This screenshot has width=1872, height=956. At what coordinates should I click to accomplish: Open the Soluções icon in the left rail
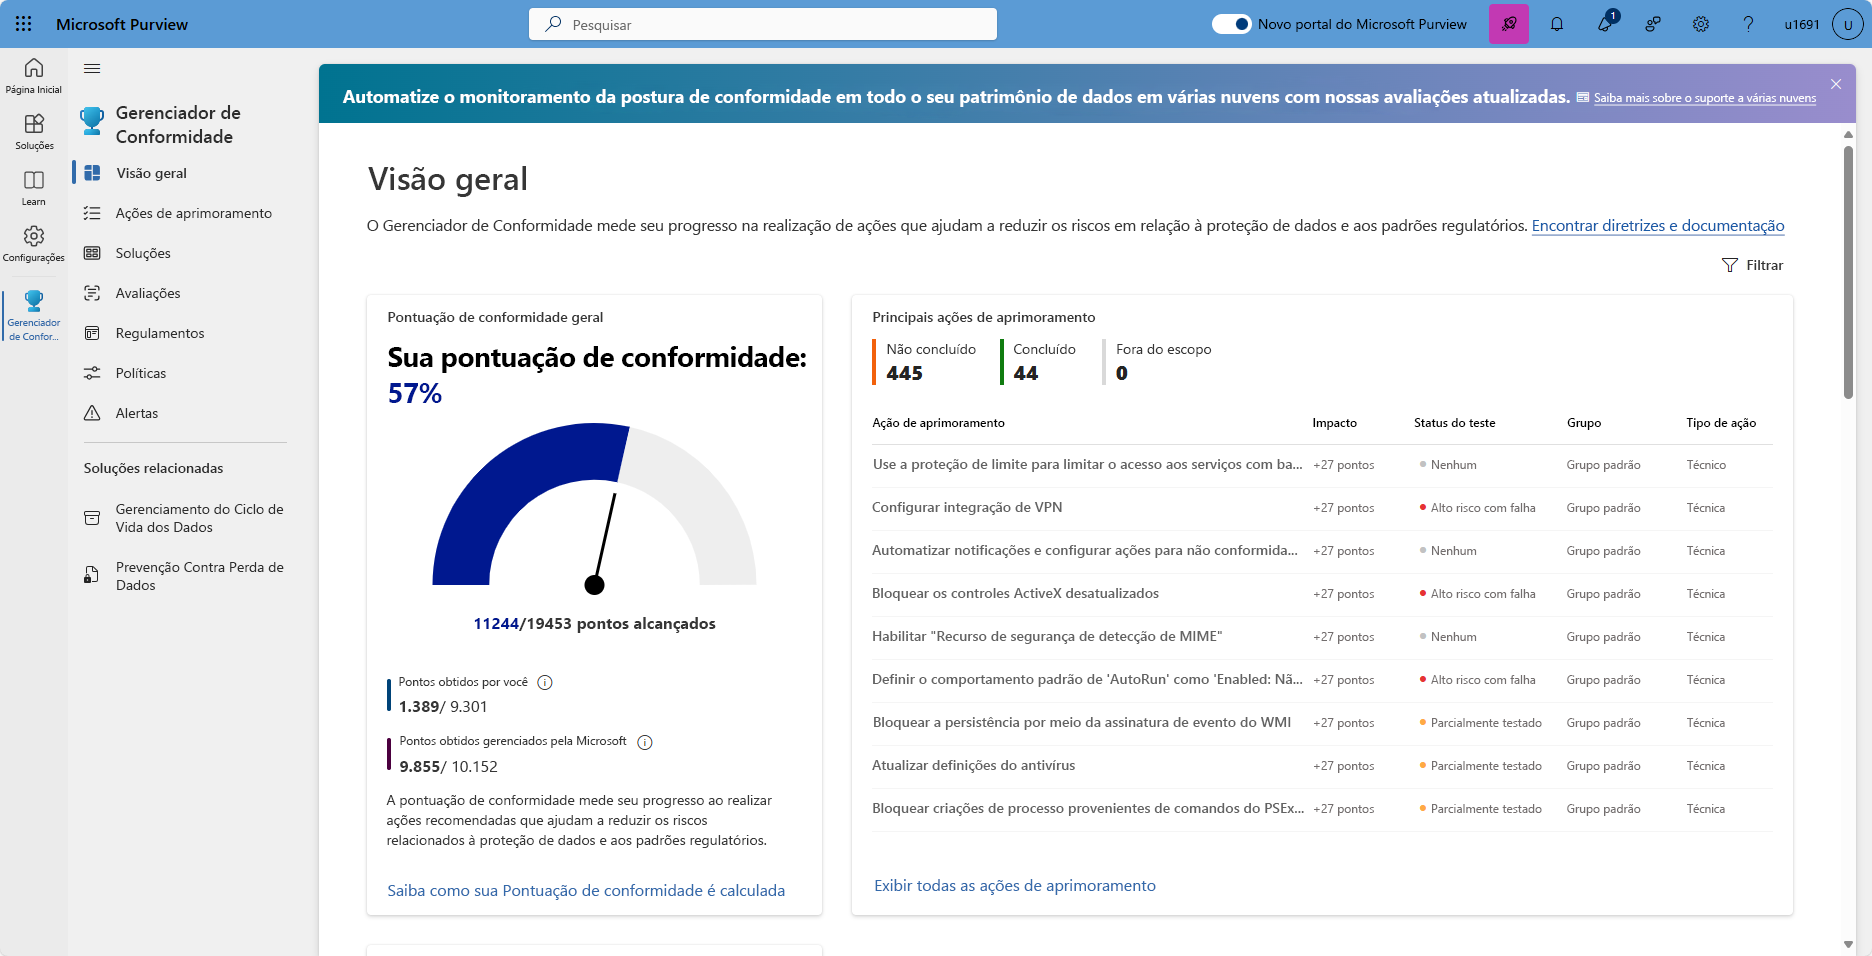[34, 131]
